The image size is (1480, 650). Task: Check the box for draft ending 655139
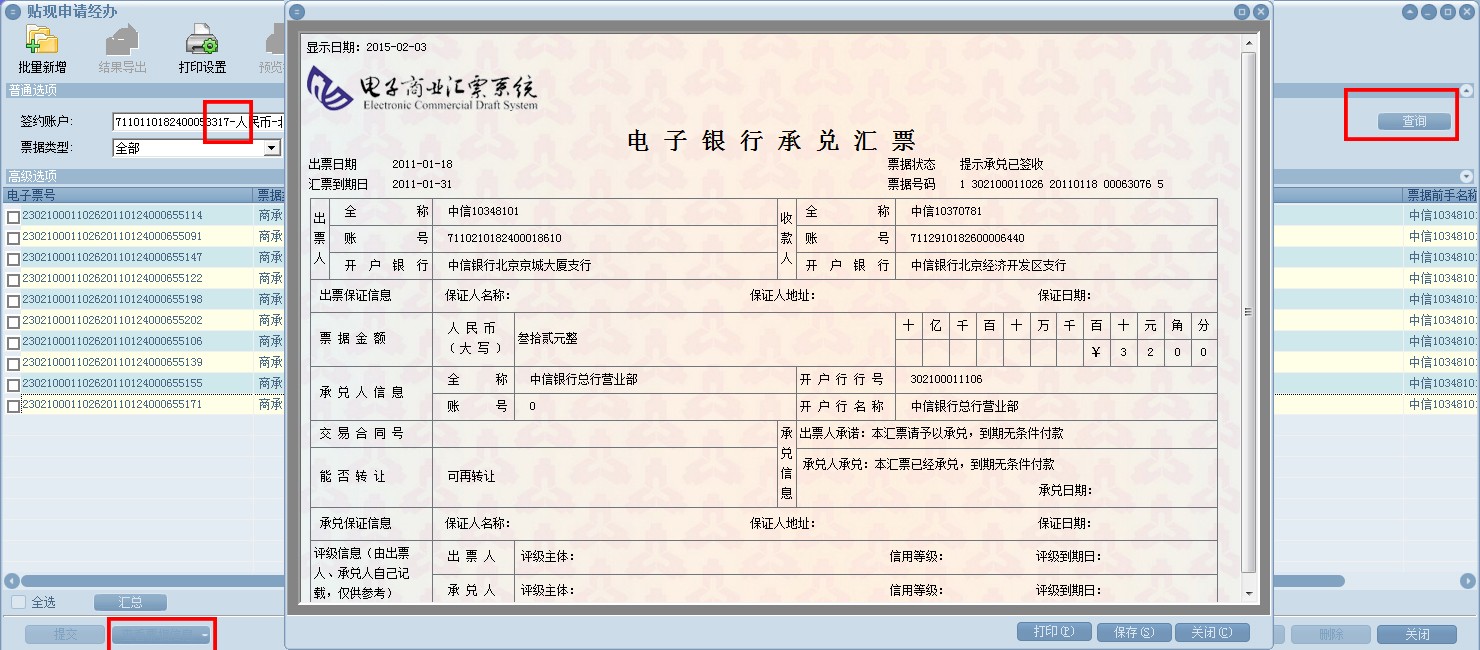(x=13, y=364)
